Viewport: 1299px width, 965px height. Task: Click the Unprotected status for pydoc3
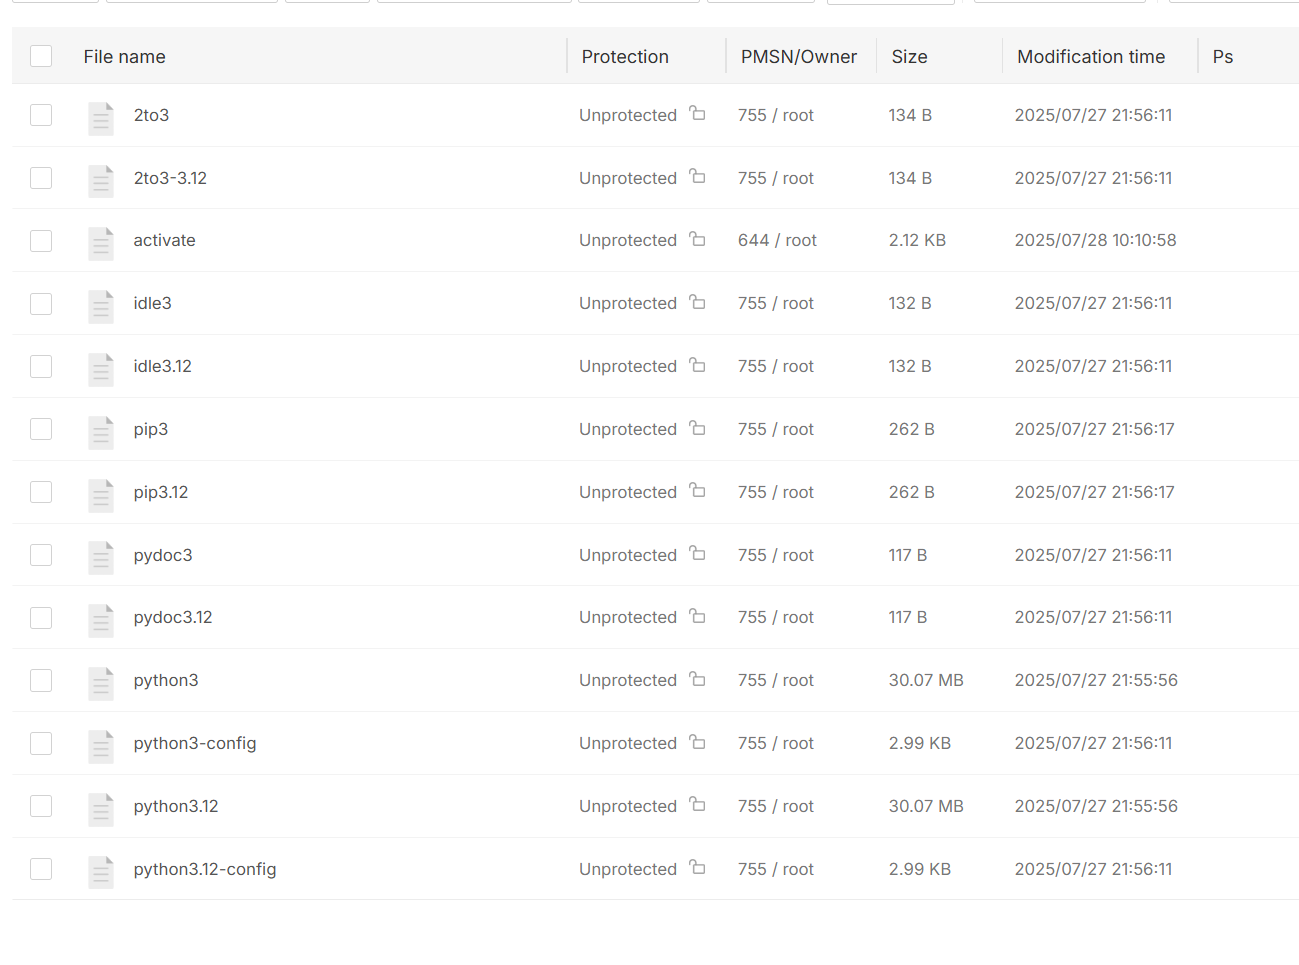click(627, 555)
